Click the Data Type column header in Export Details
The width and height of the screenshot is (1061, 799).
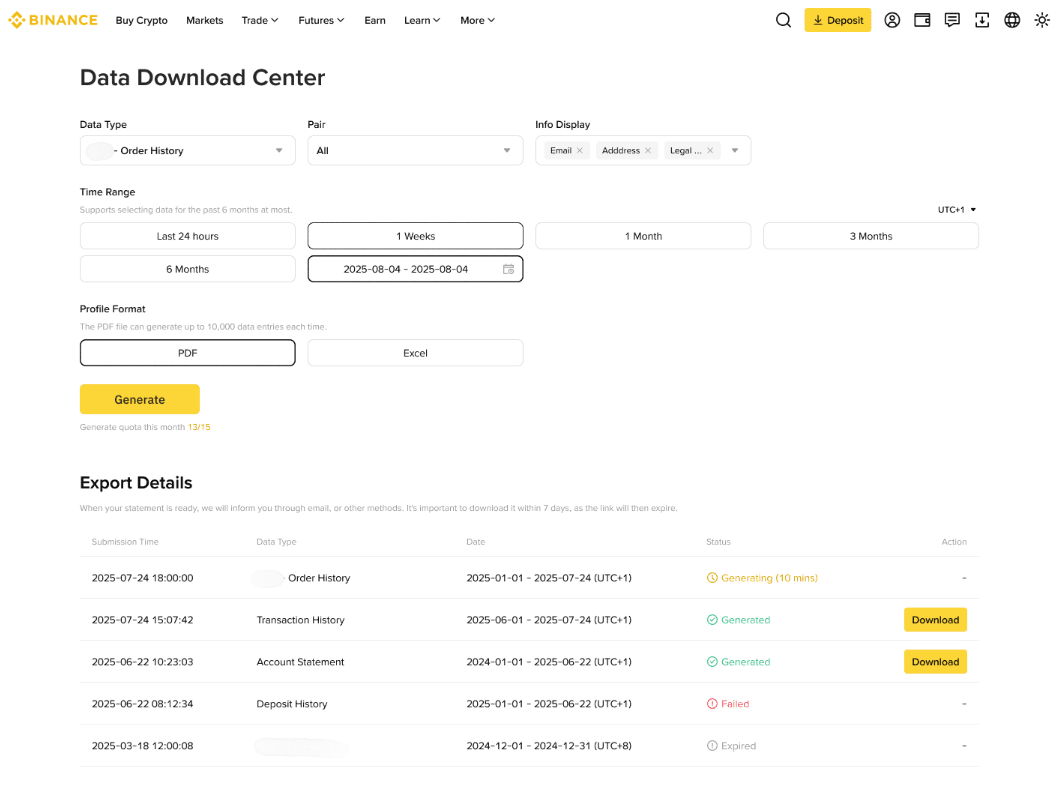point(276,542)
